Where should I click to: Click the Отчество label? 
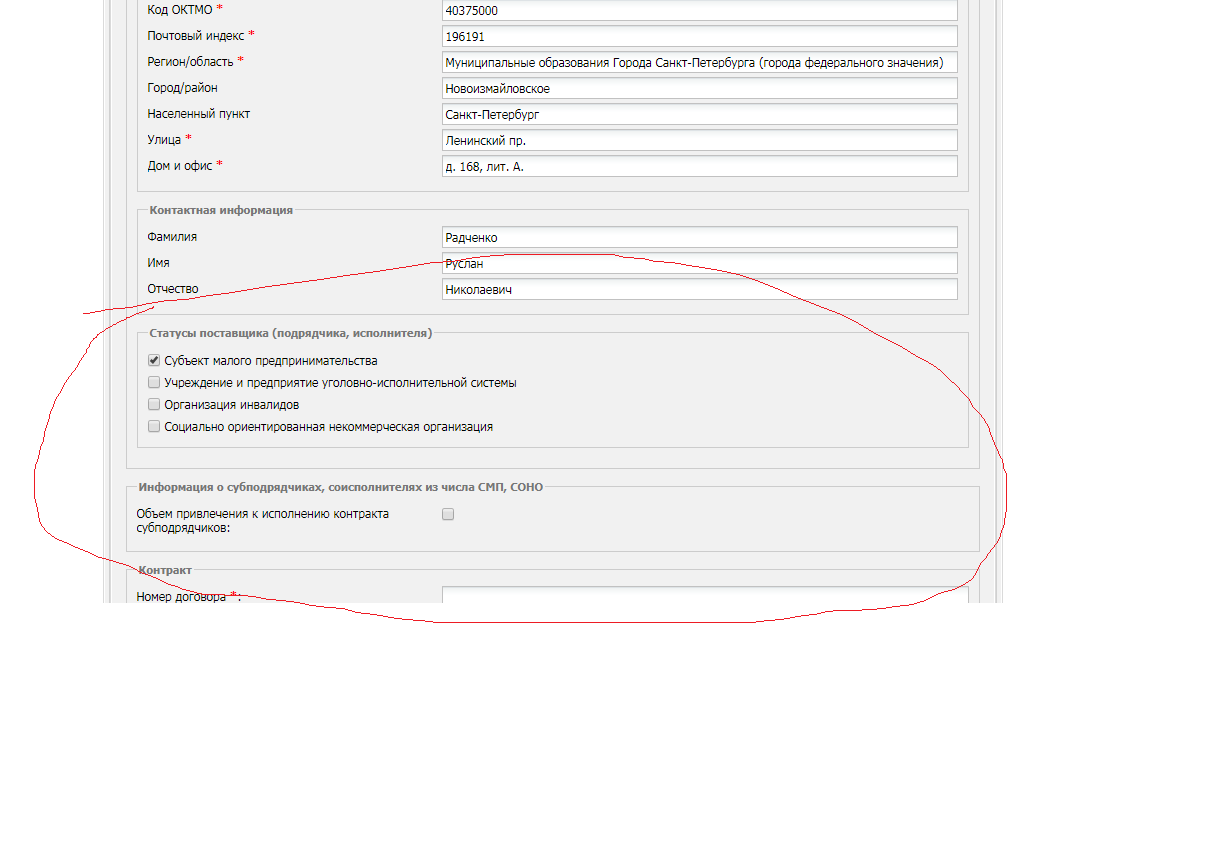pos(173,289)
